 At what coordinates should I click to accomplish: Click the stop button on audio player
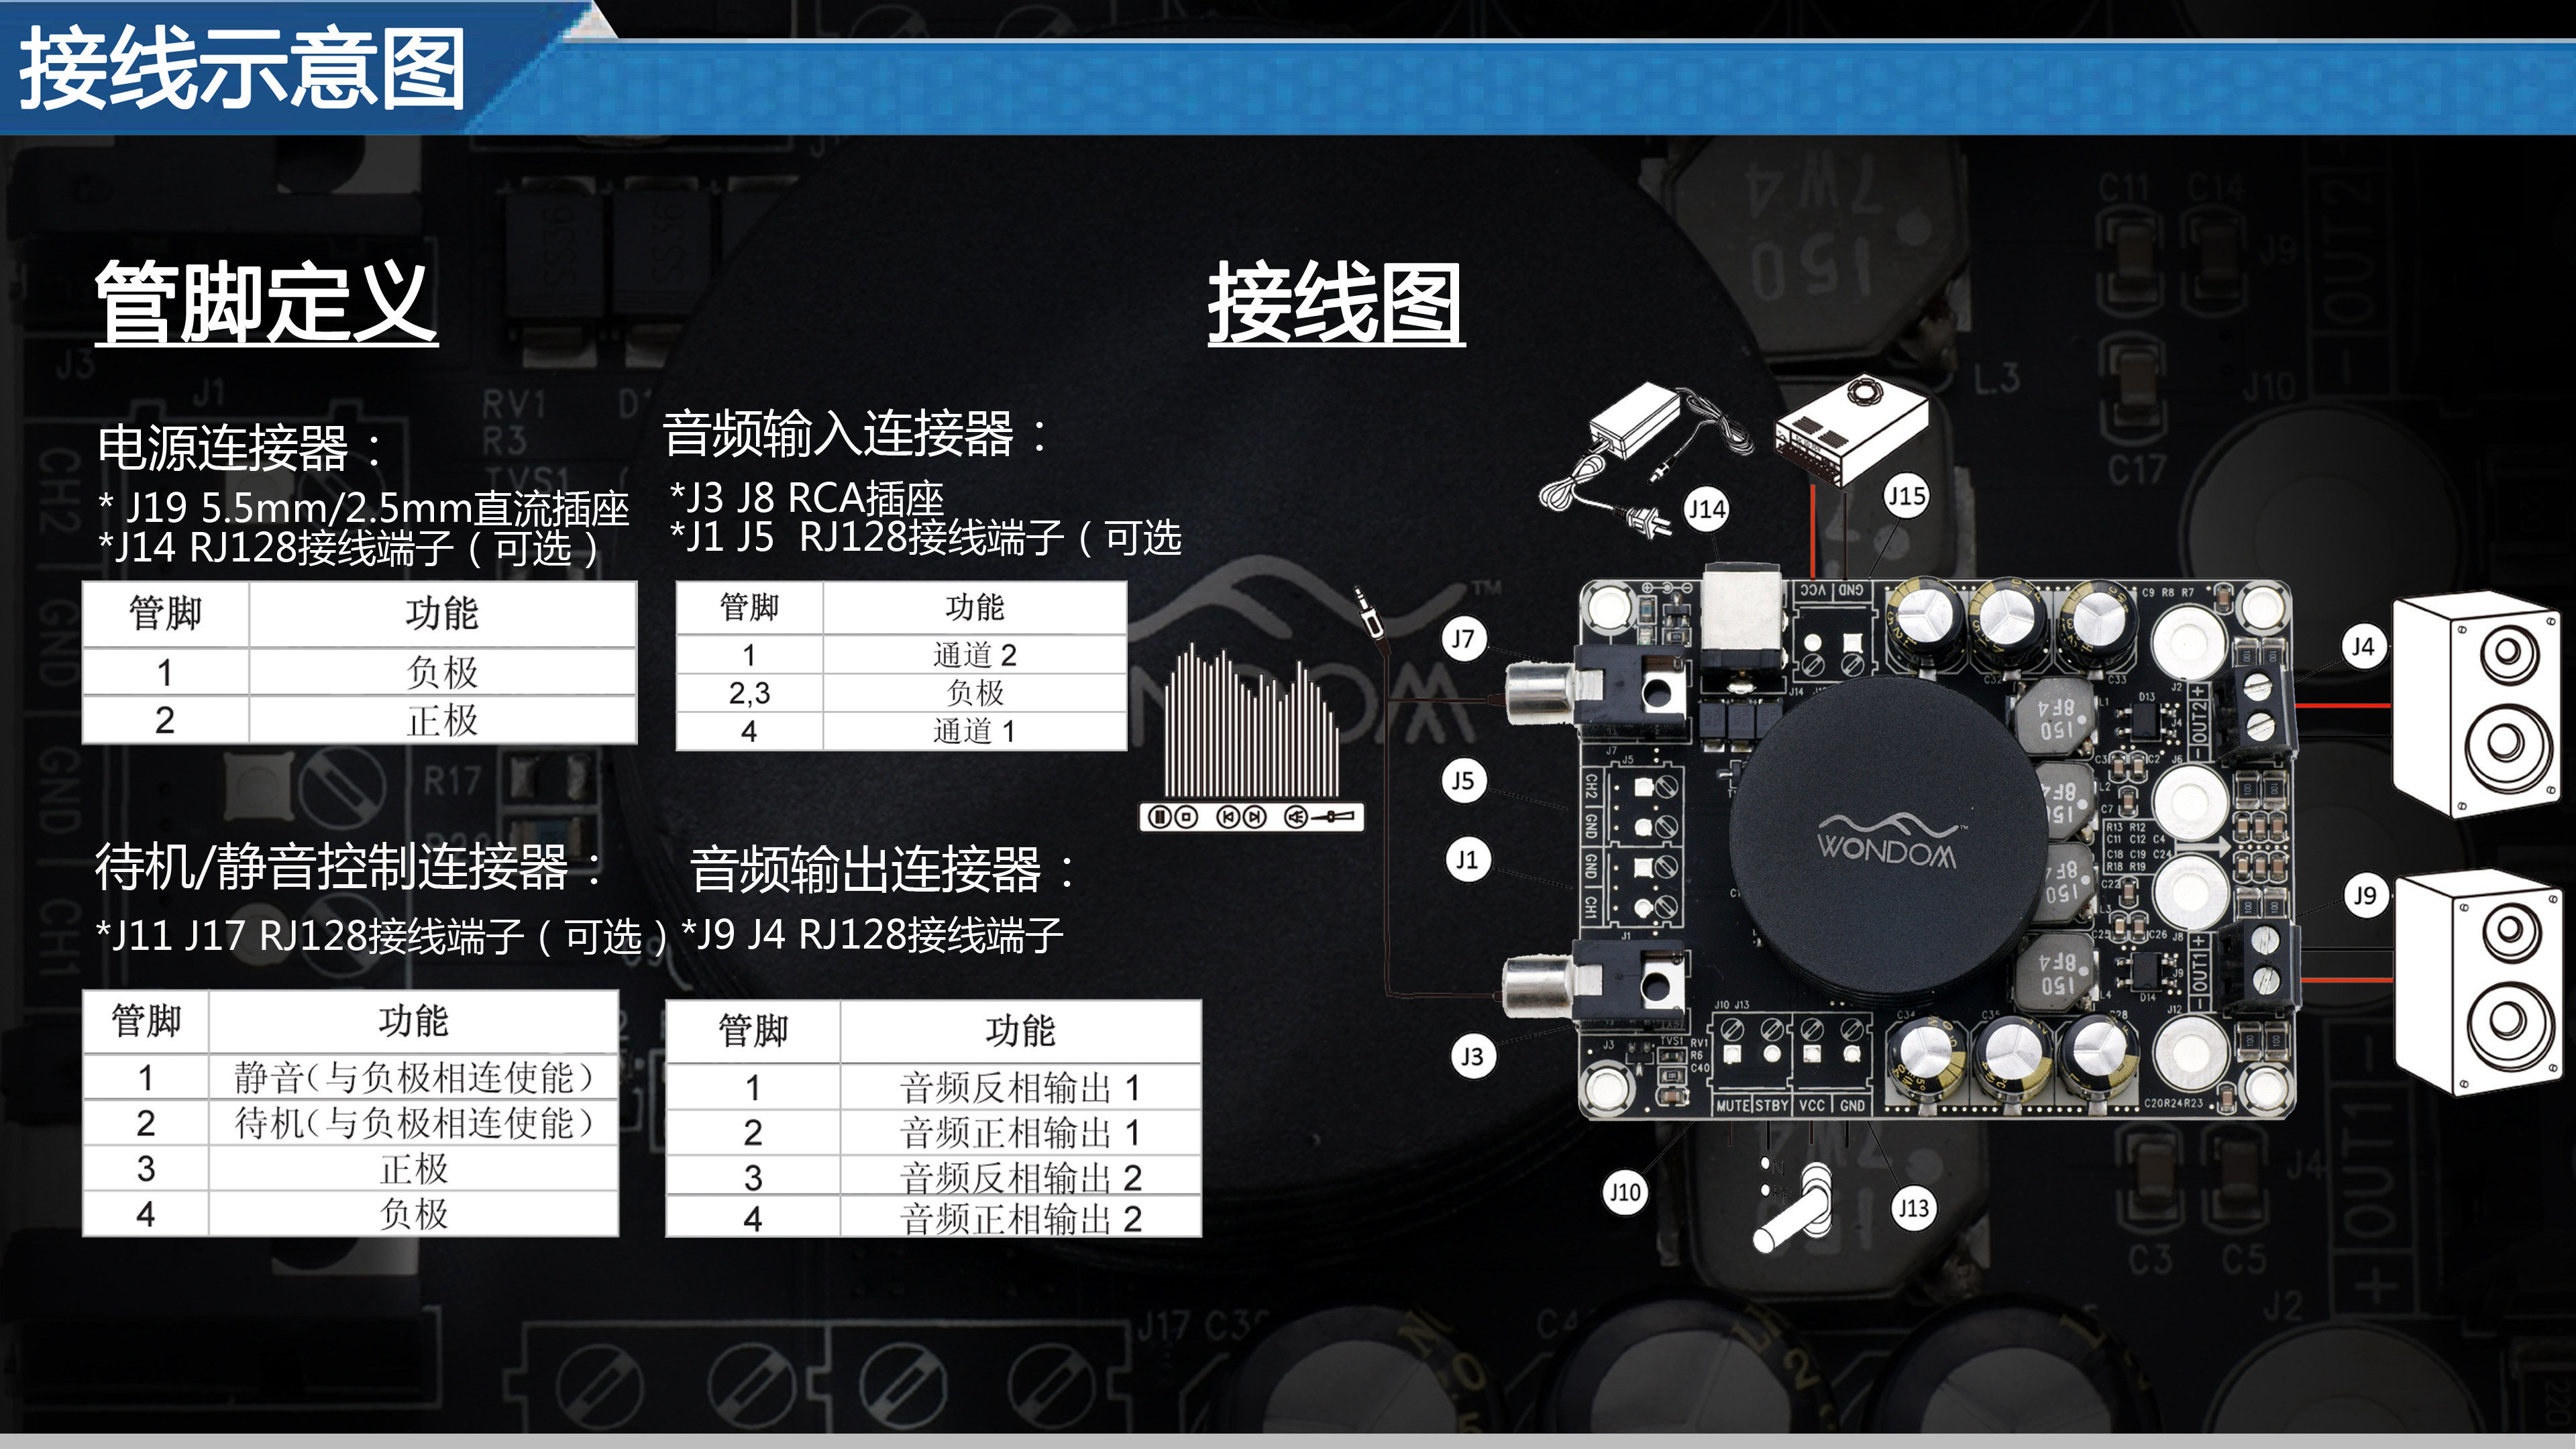[1187, 817]
